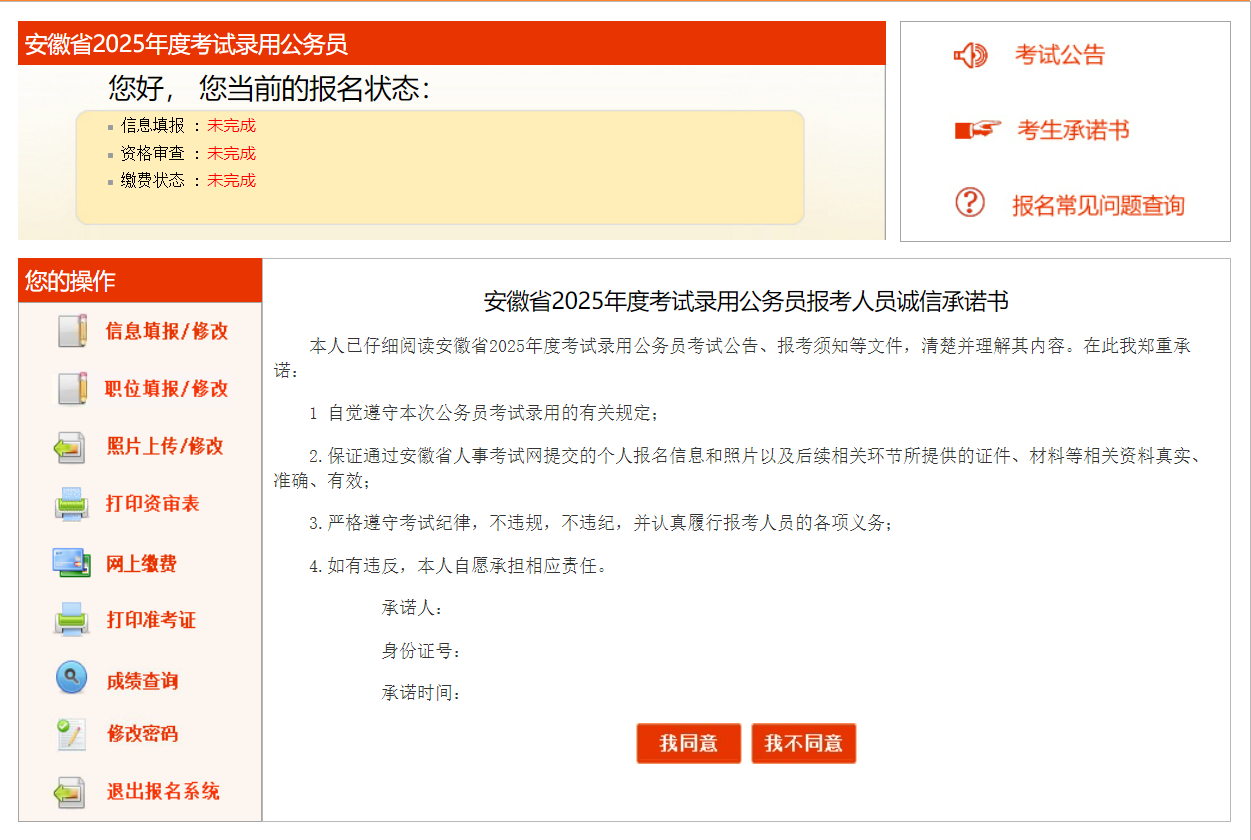Click the 承诺时间： label

[422, 693]
